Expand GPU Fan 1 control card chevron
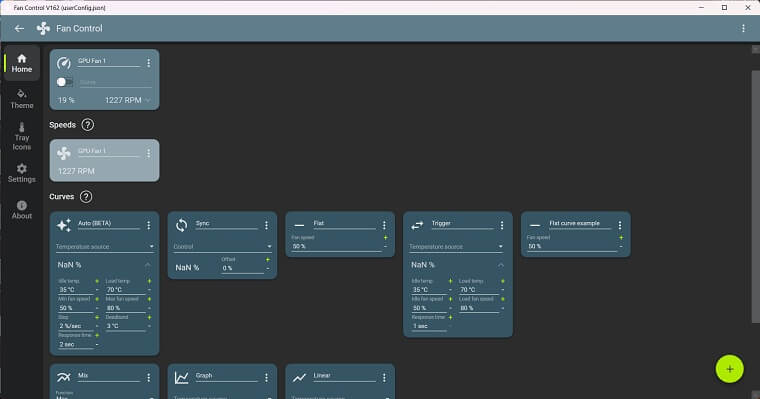Screen dimensions: 760x399 148,100
